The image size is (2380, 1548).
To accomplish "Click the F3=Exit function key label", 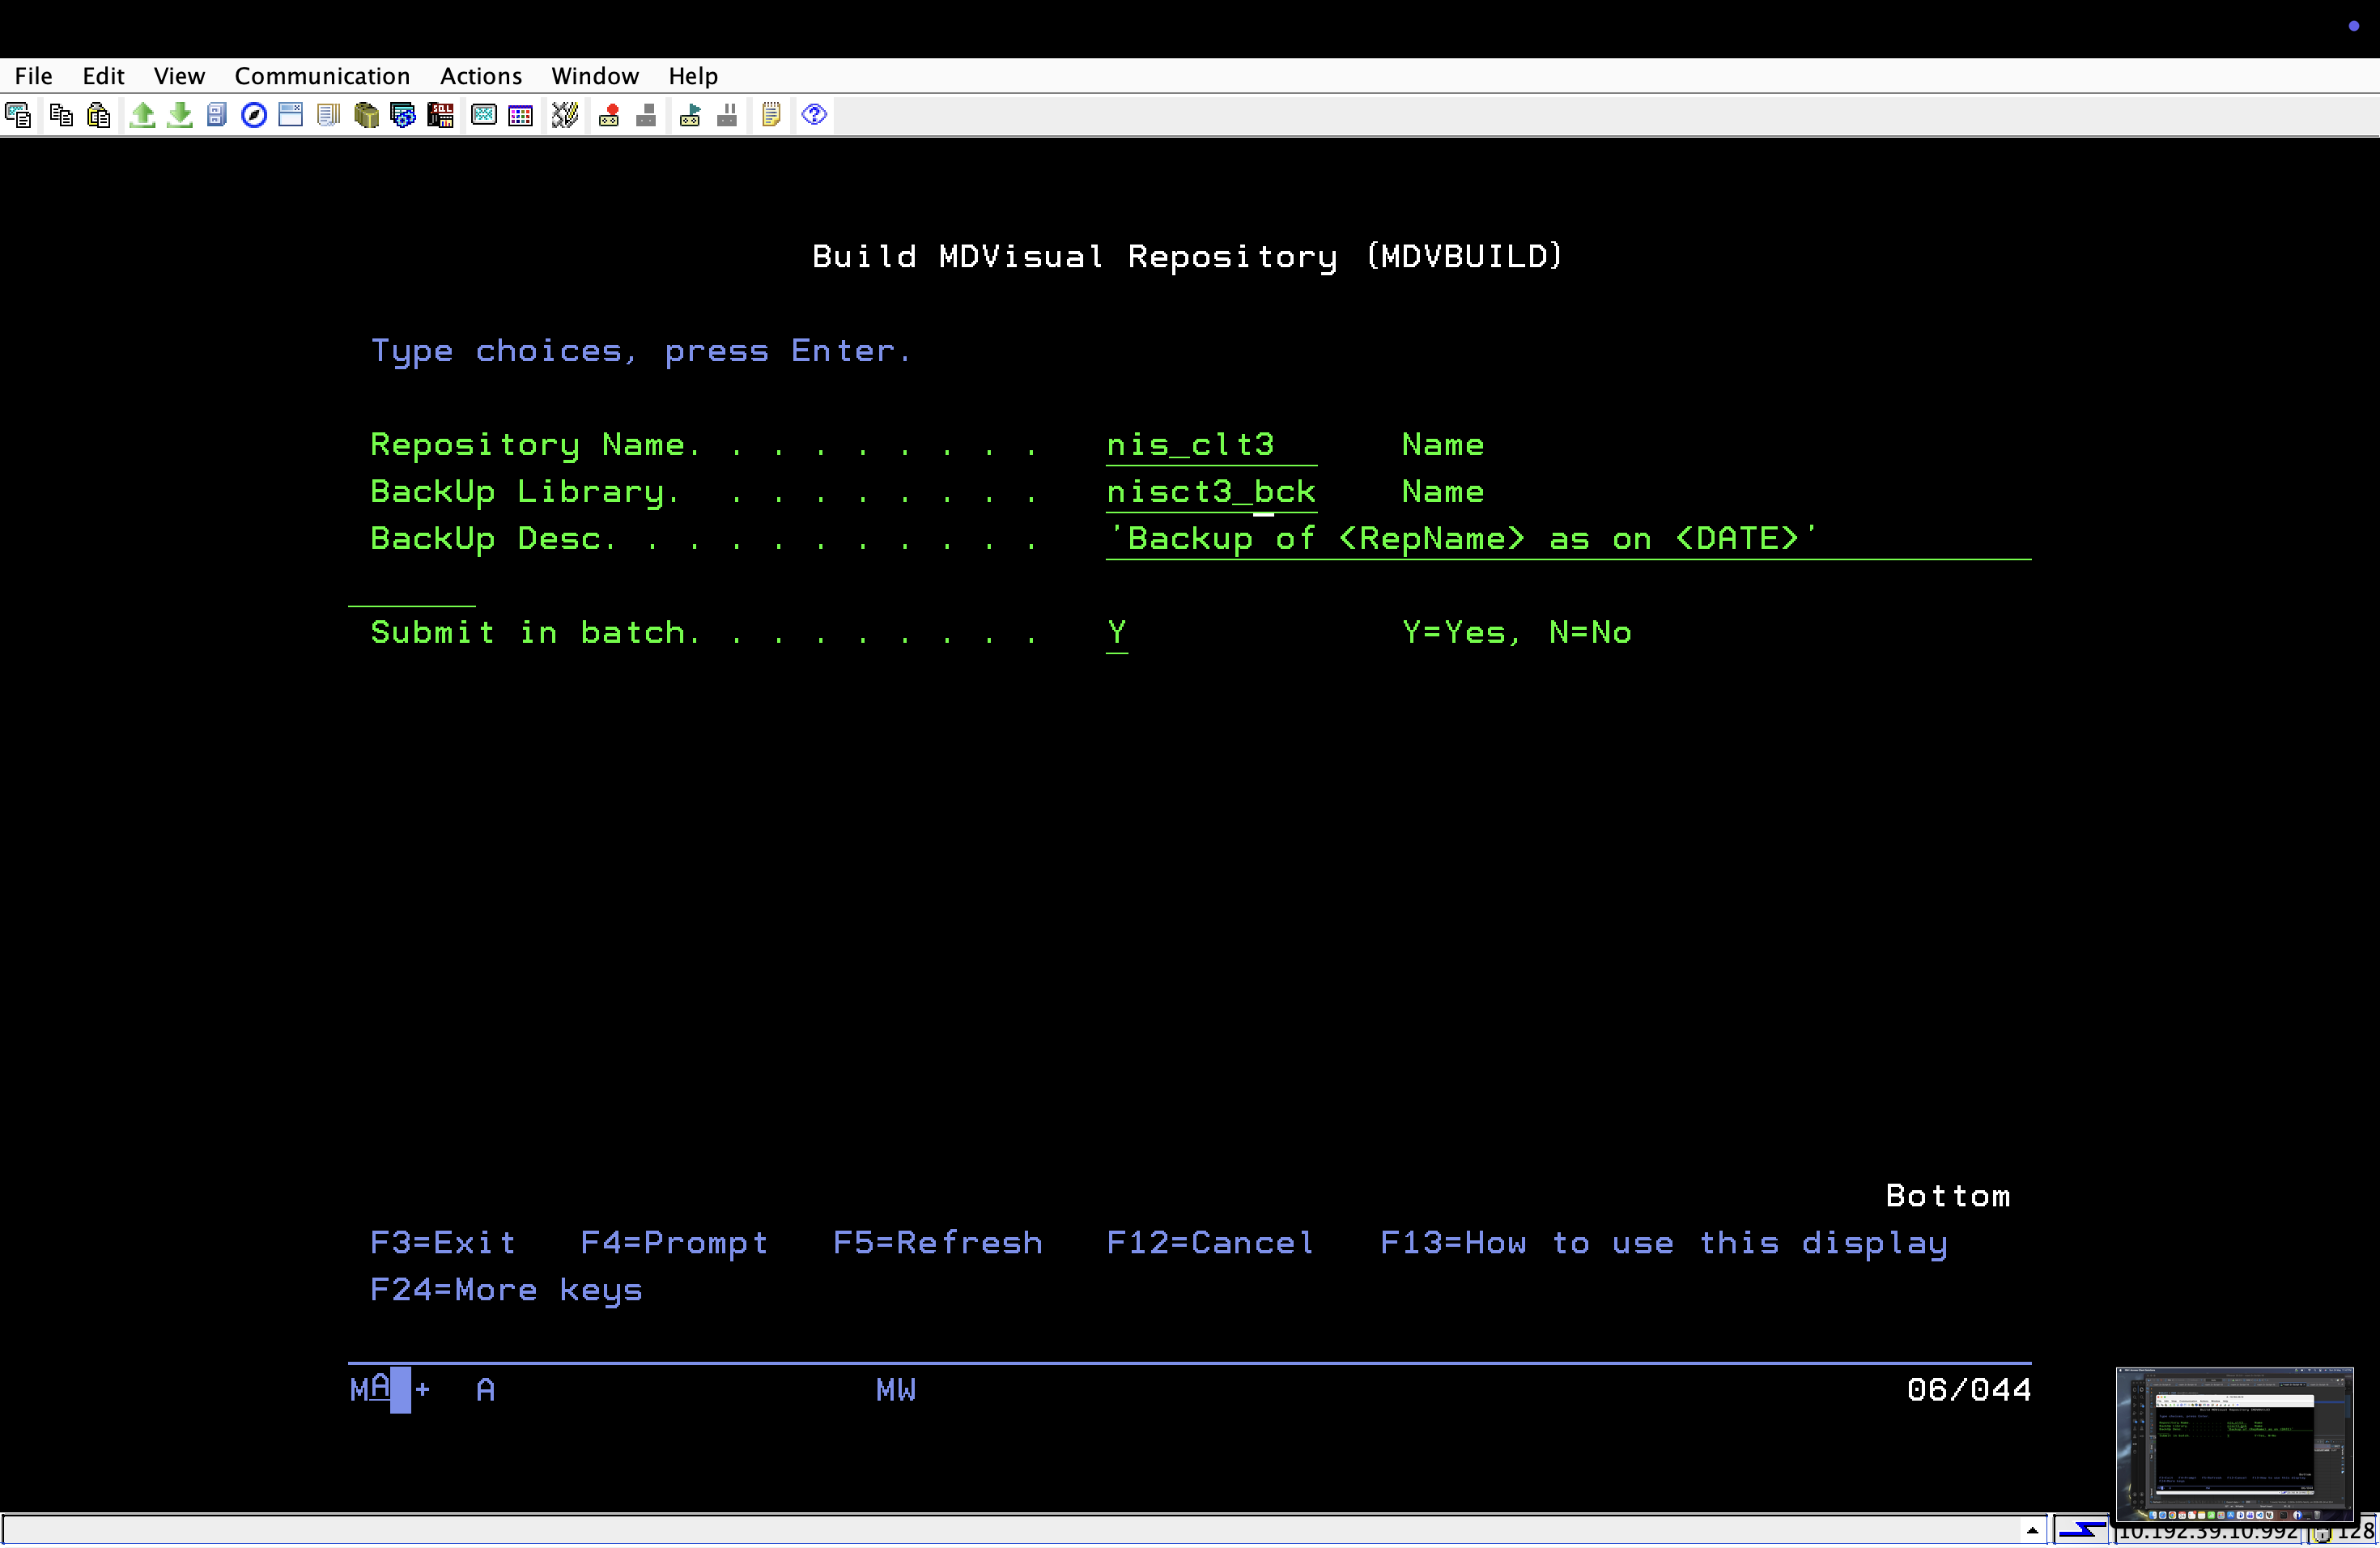I will [443, 1243].
